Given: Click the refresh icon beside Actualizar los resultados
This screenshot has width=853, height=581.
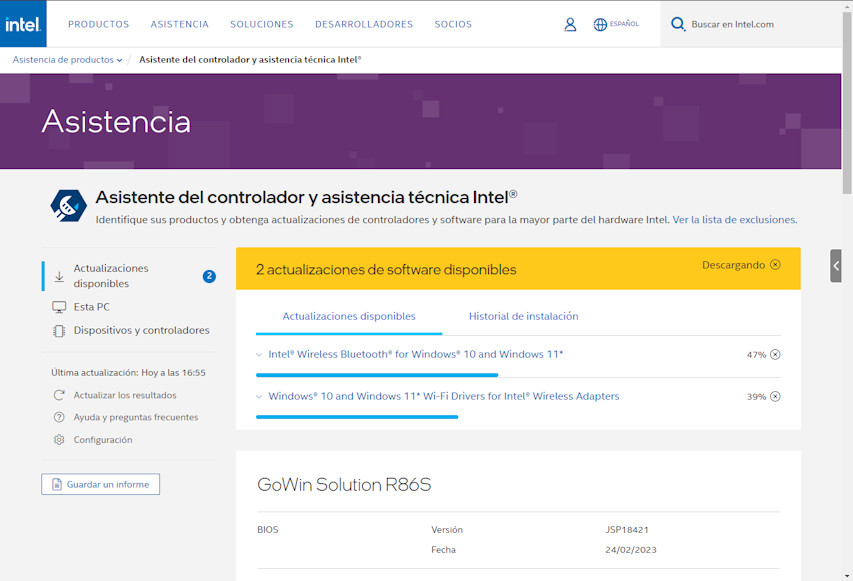Looking at the screenshot, I should [x=59, y=395].
